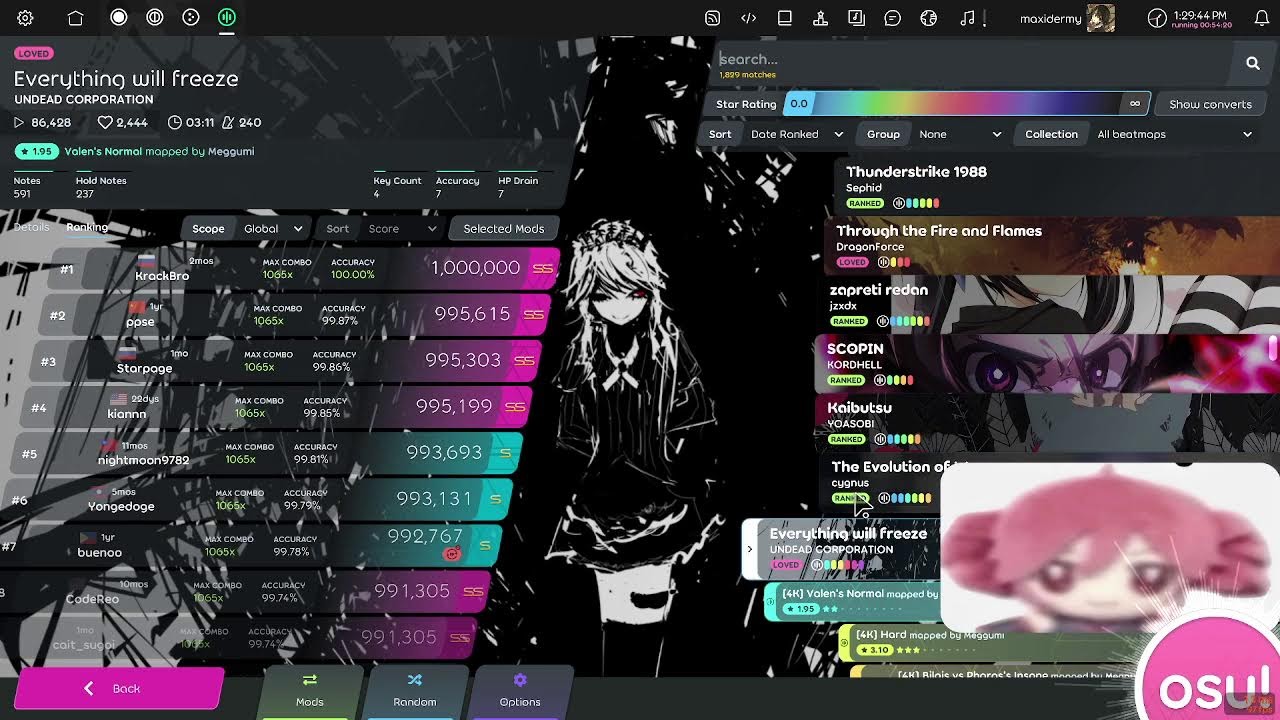Click the favourites heart count 2,444

pyautogui.click(x=122, y=122)
